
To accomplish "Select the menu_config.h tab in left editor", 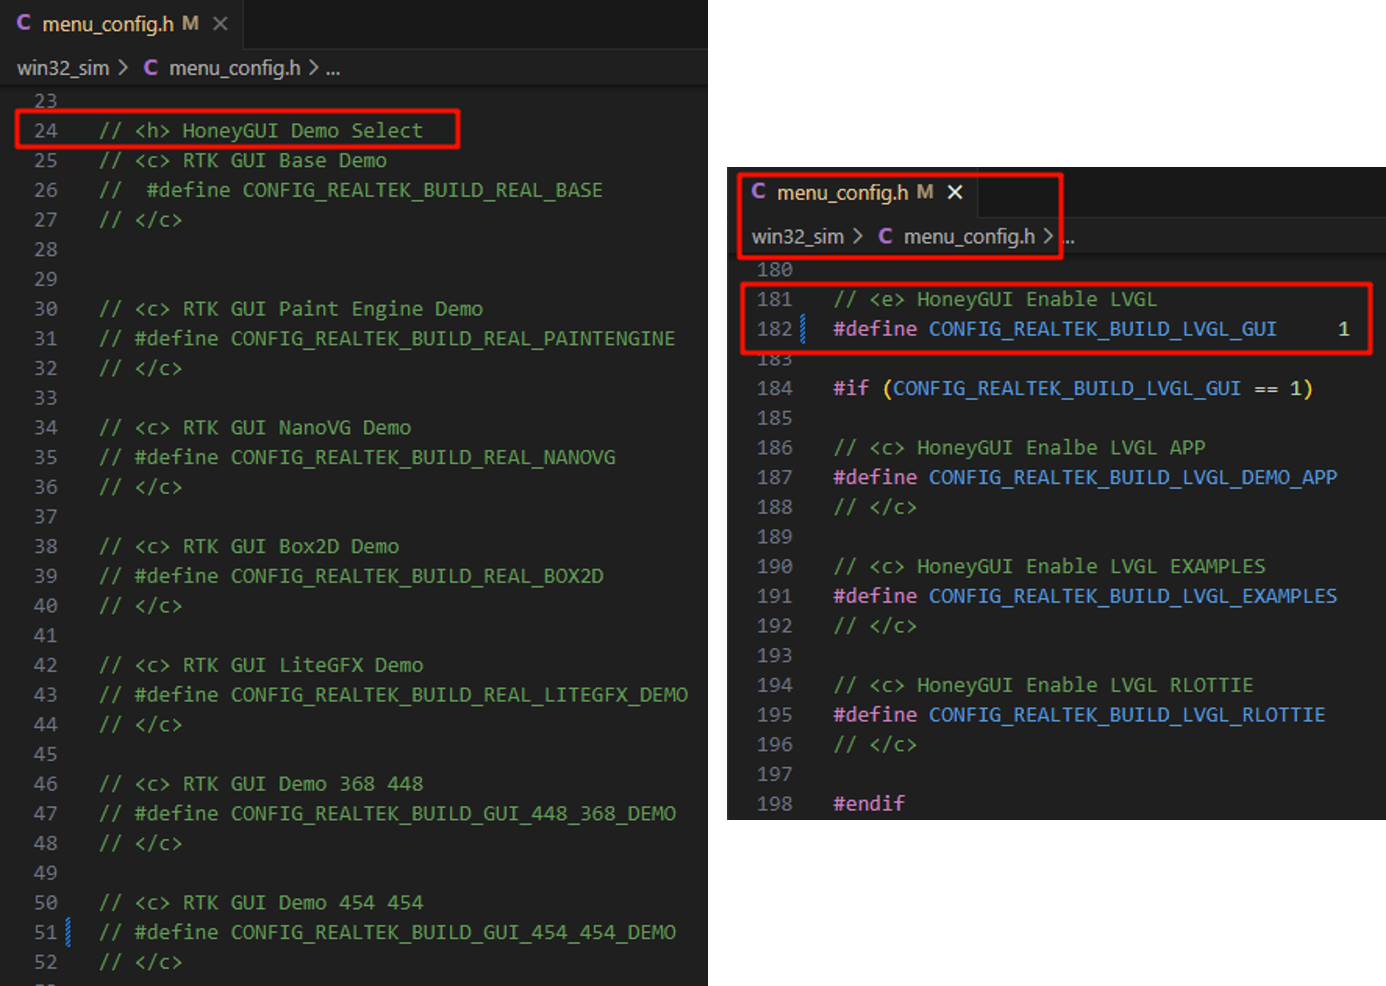I will tap(122, 23).
